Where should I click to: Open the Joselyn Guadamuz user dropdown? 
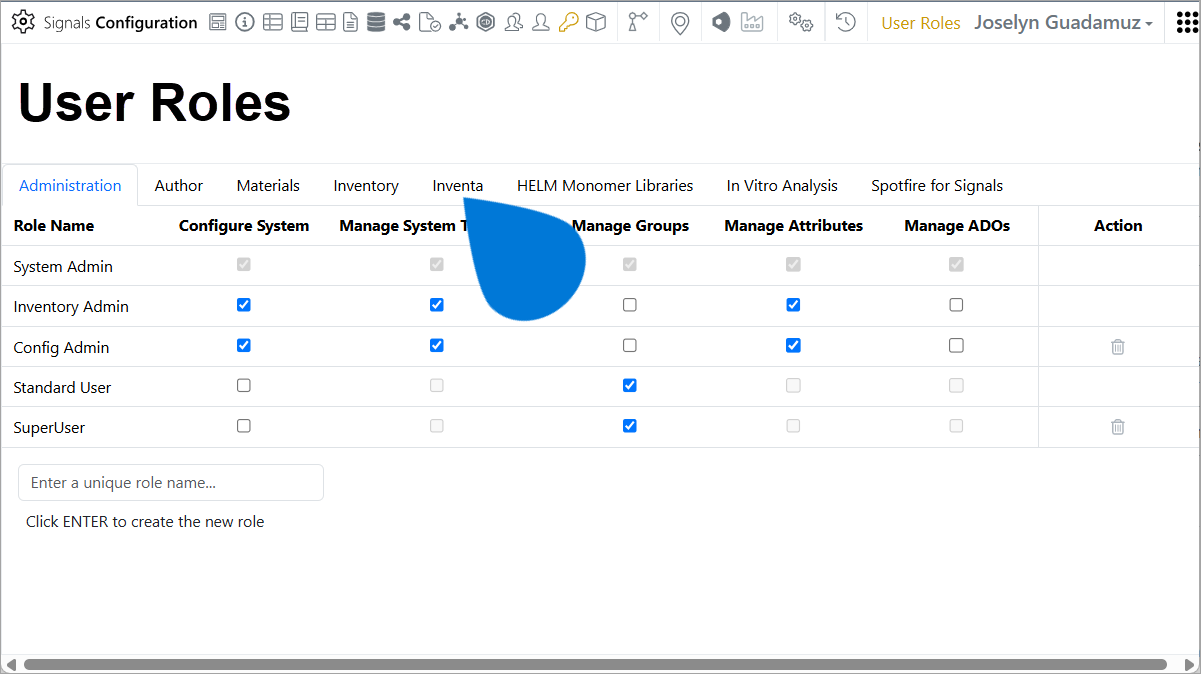(x=1063, y=22)
